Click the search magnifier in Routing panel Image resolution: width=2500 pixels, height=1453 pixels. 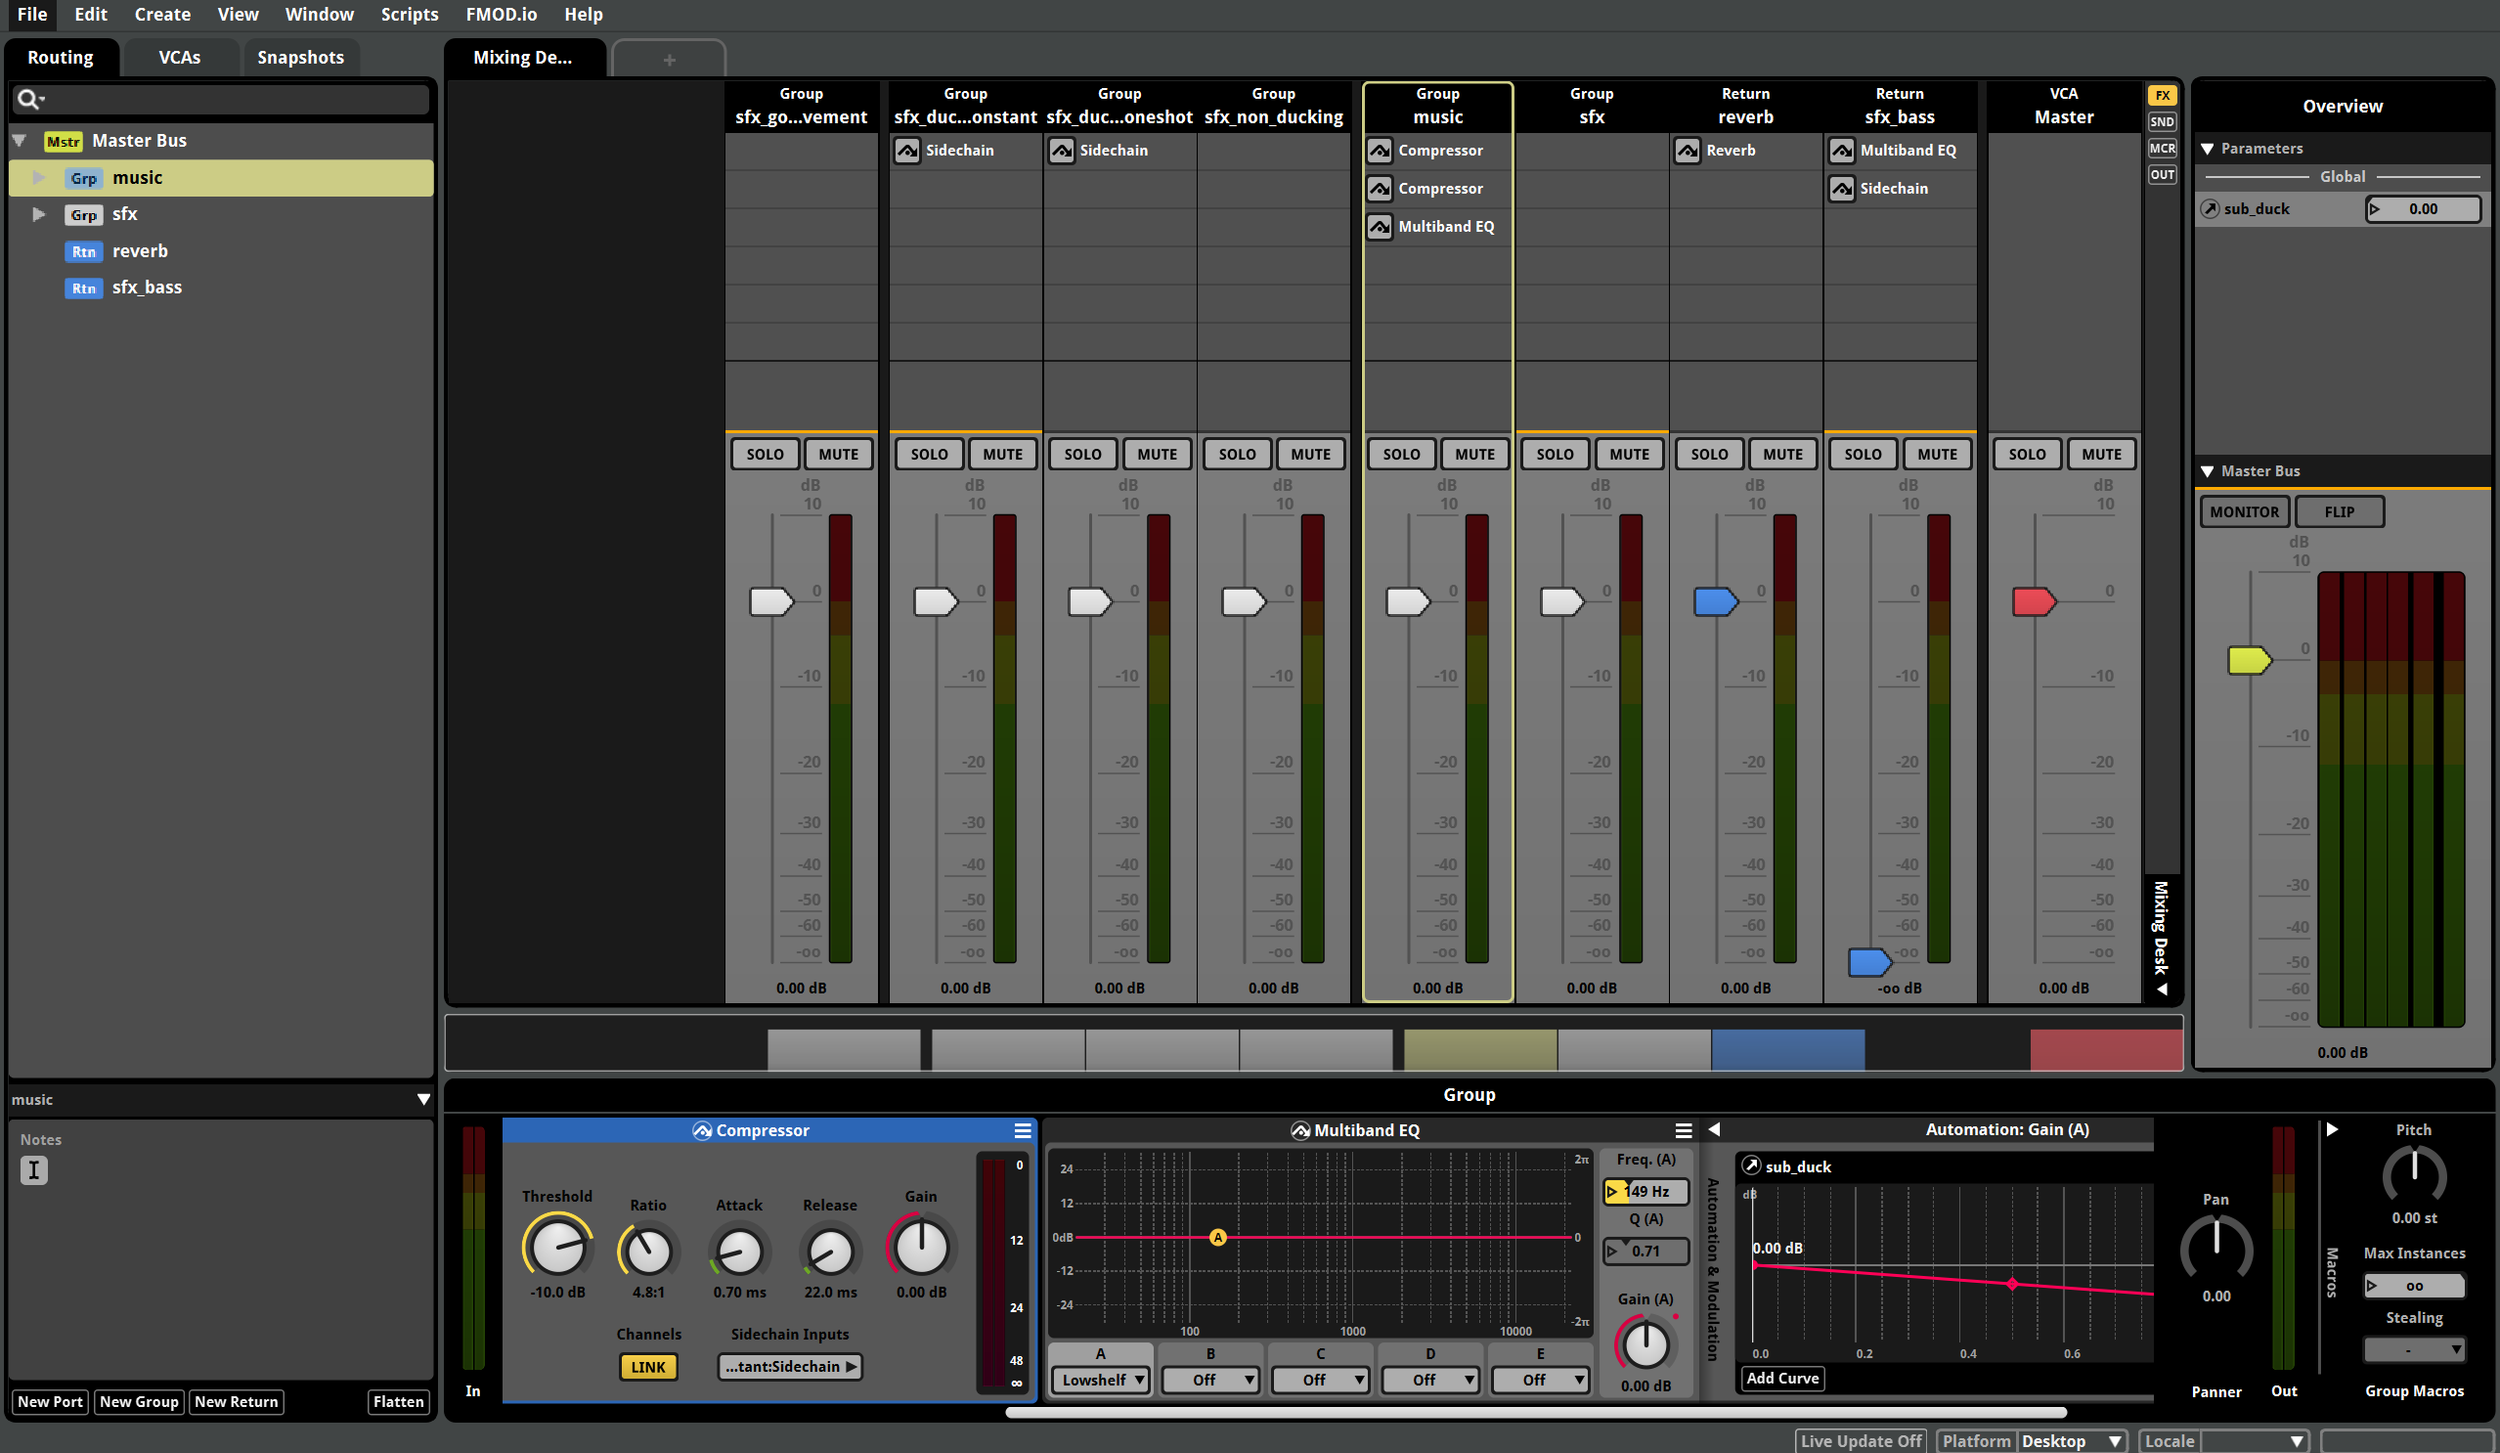click(28, 99)
